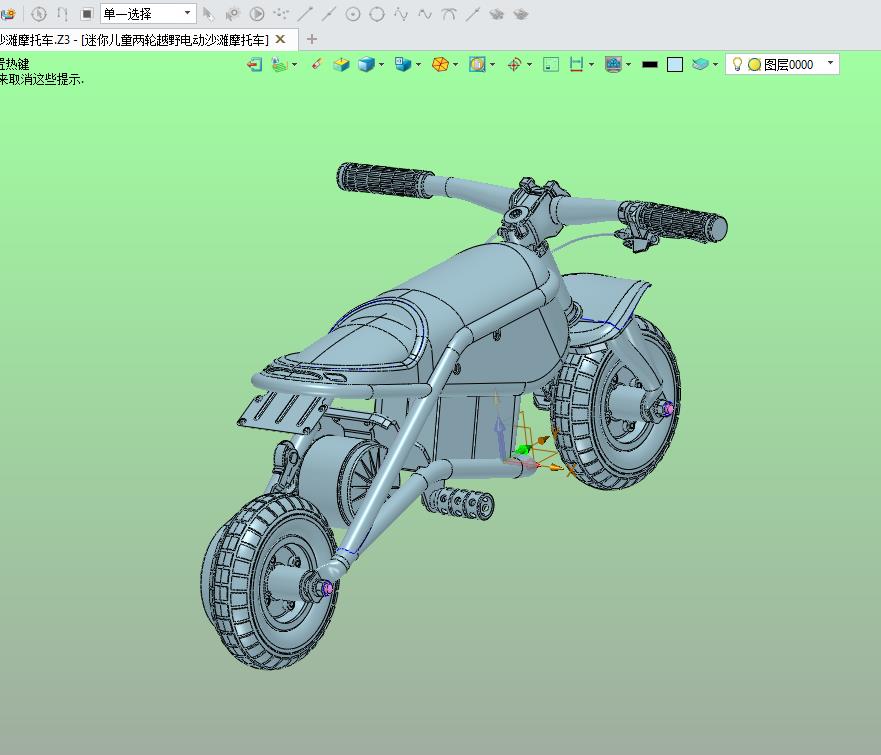Expand the 图层0000 layer dropdown
881x755 pixels.
pyautogui.click(x=830, y=63)
